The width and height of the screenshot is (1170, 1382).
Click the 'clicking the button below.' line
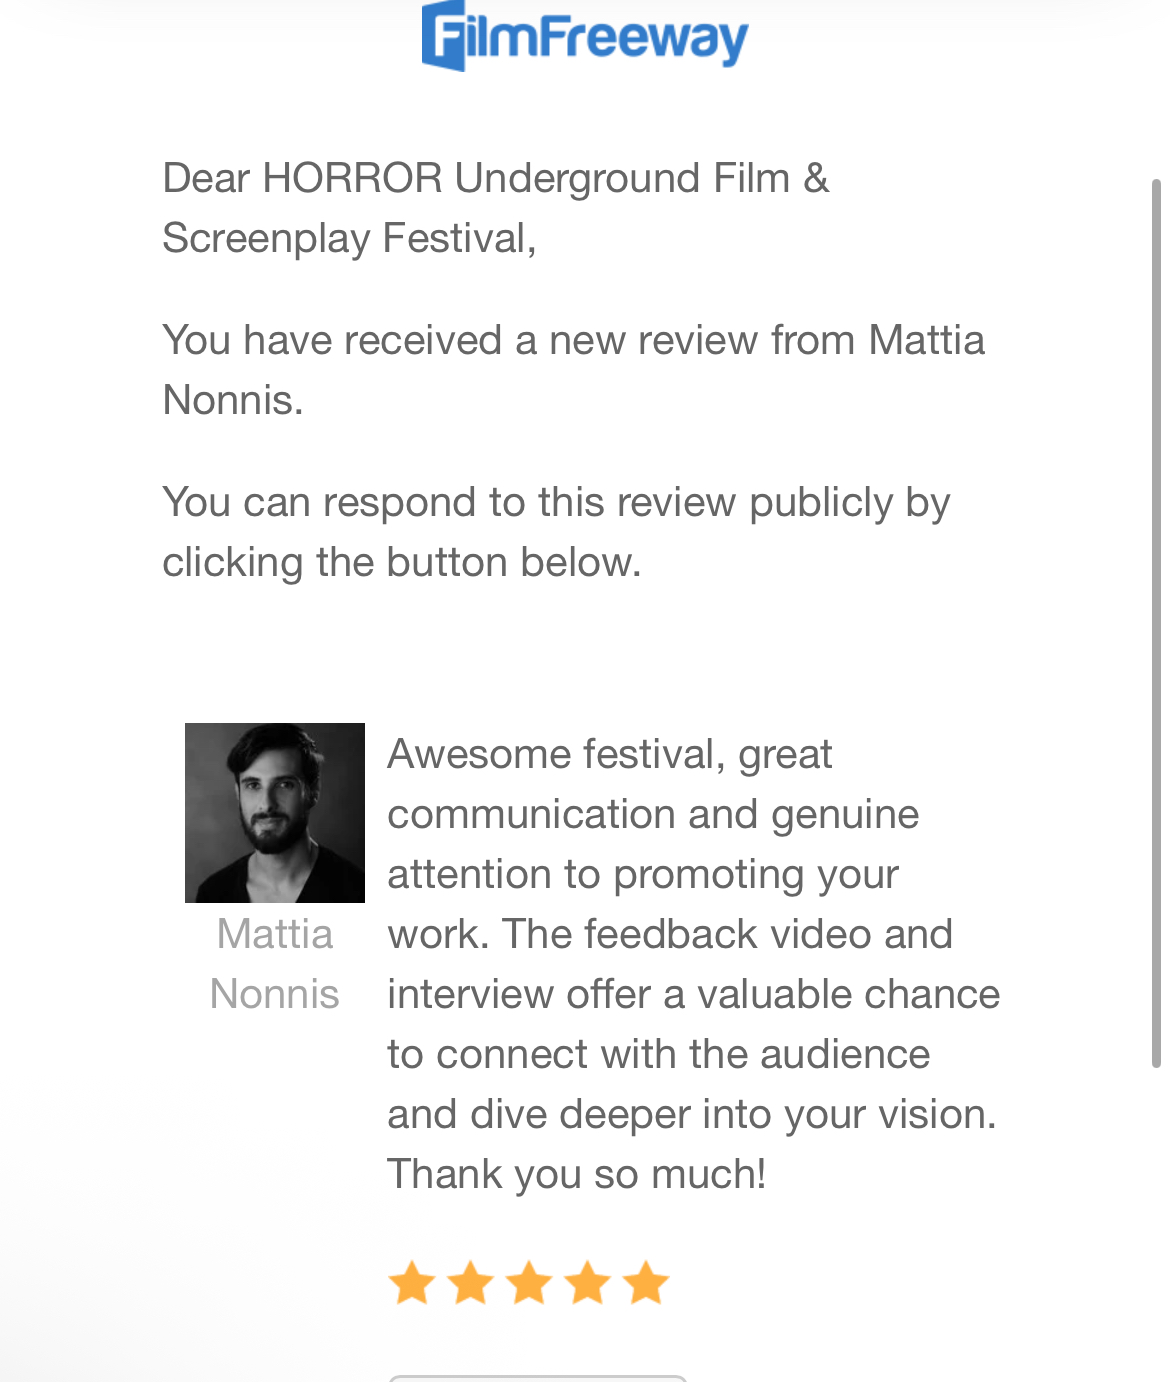[x=401, y=562]
